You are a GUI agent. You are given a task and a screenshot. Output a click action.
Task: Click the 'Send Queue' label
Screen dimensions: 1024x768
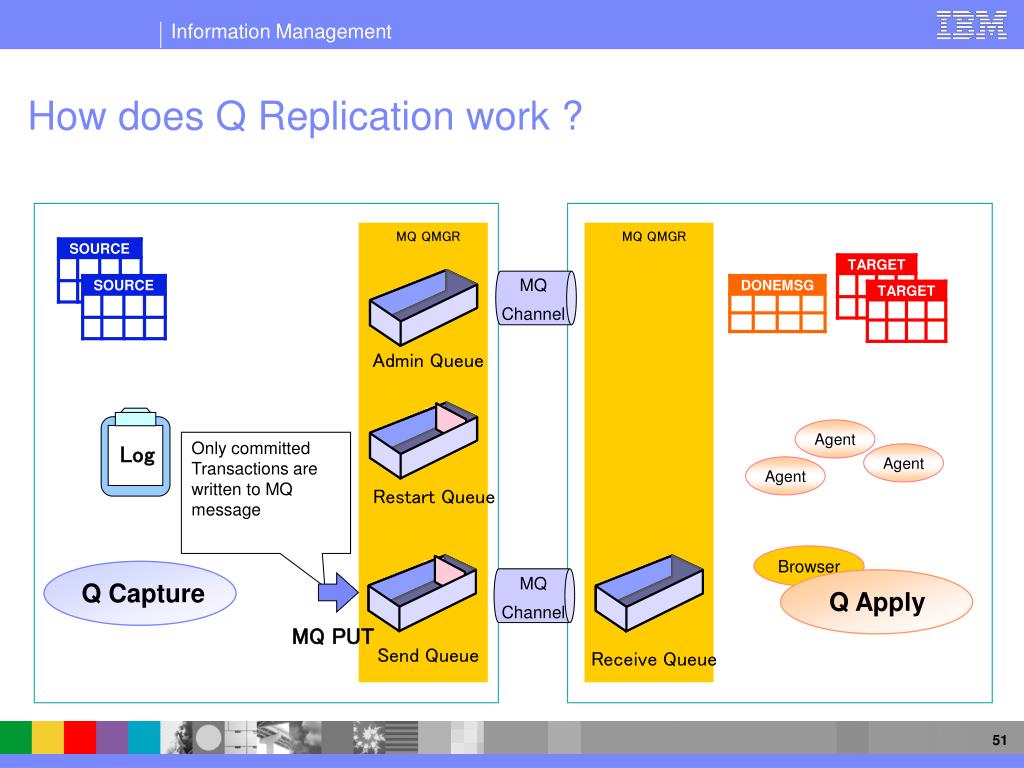428,656
